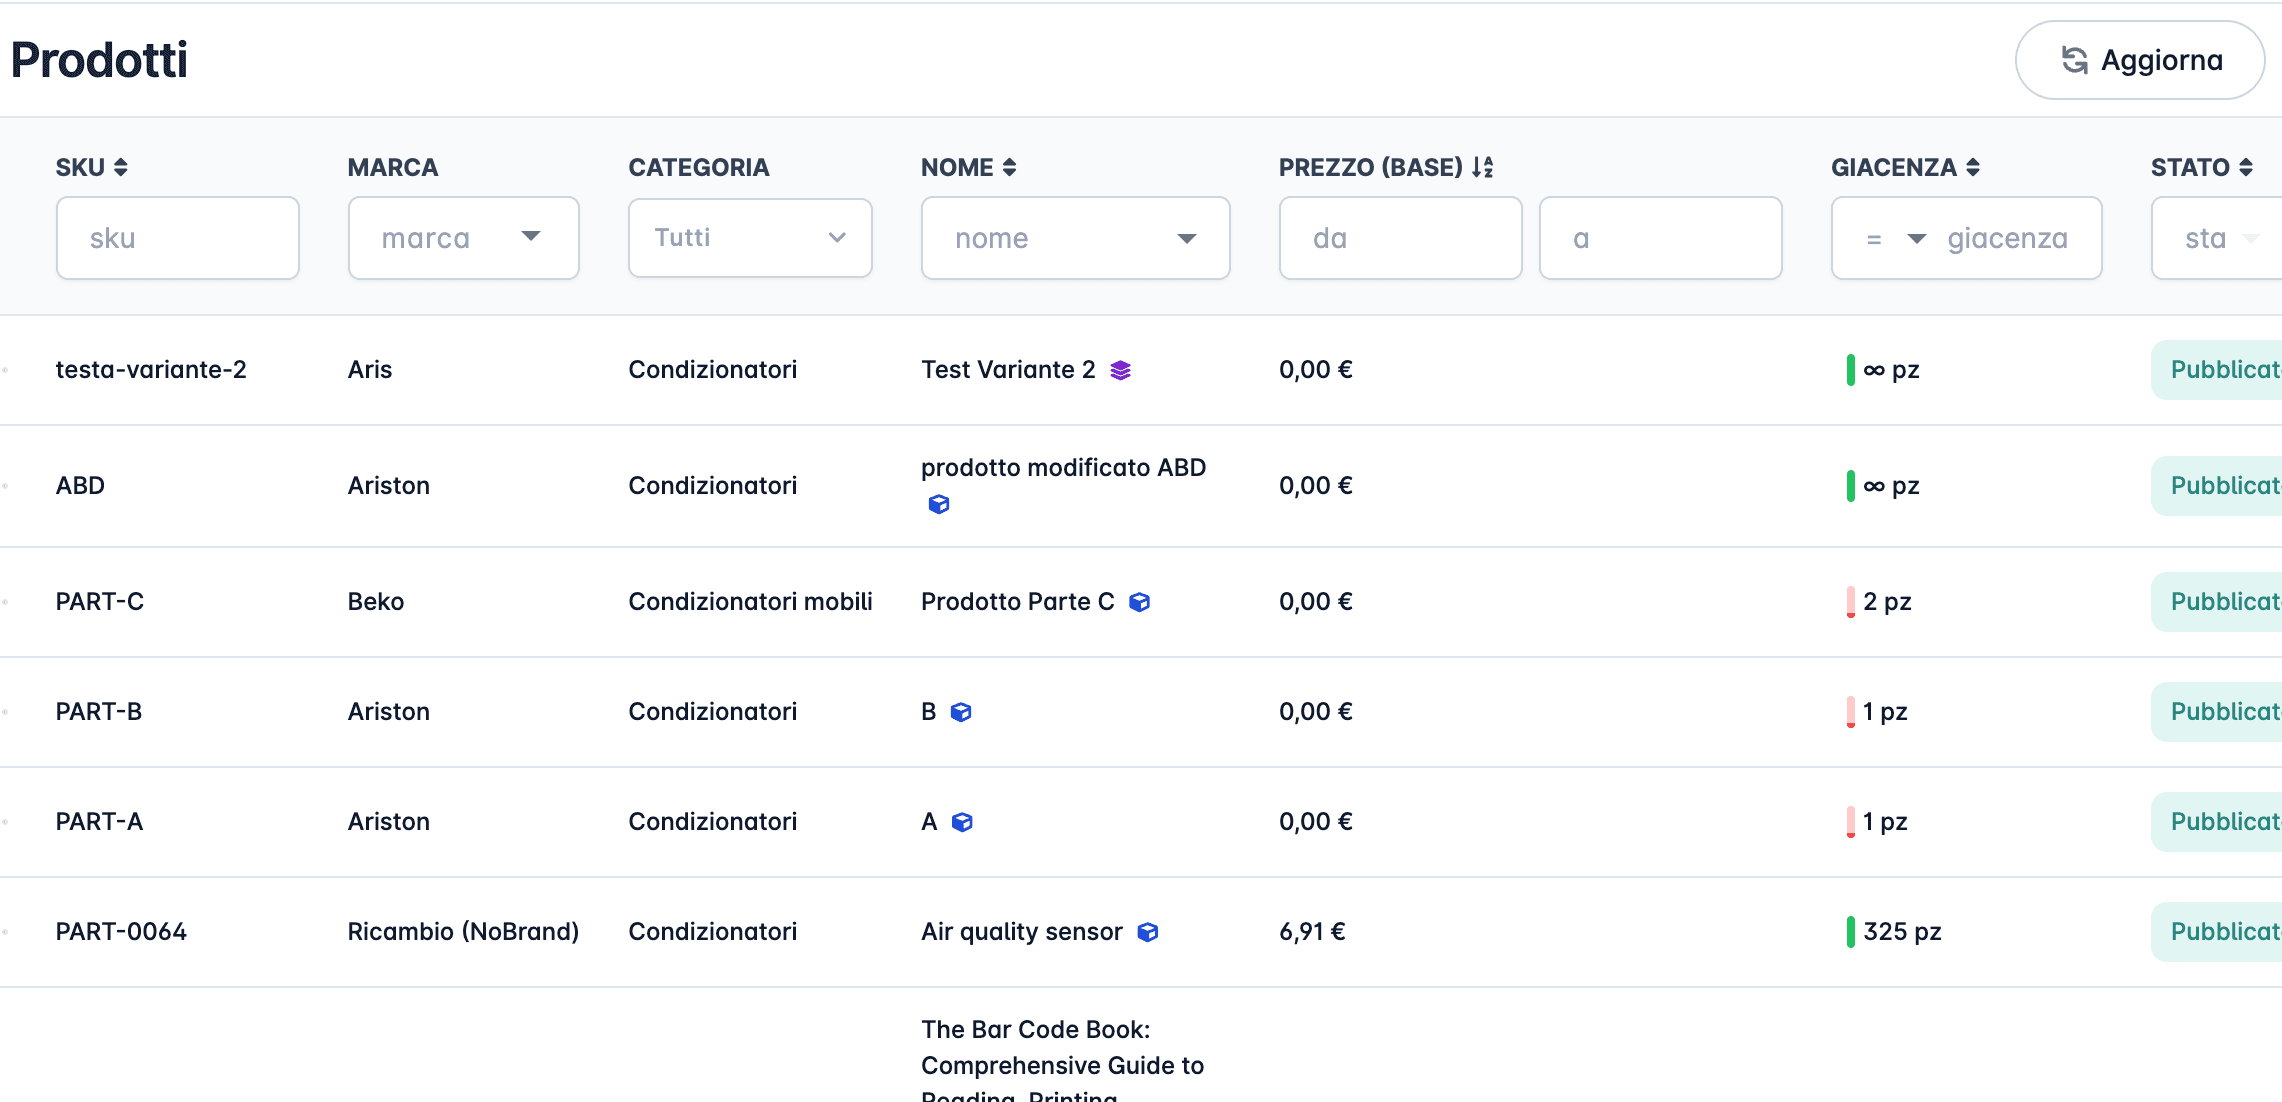This screenshot has height=1102, width=2282.
Task: Click the Pubblicato badge for PART-0064
Action: (2230, 931)
